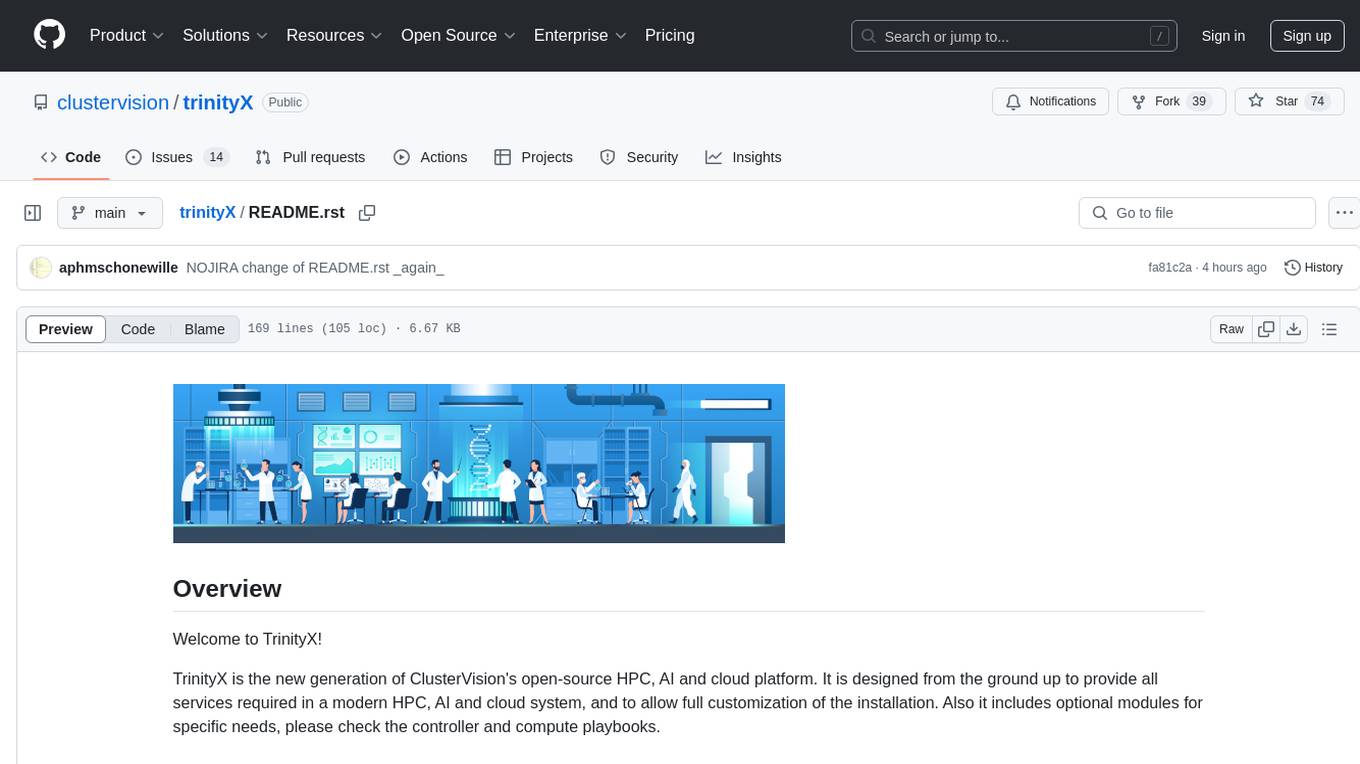This screenshot has width=1360, height=764.
Task: Click the Public visibility badge
Action: tap(285, 102)
